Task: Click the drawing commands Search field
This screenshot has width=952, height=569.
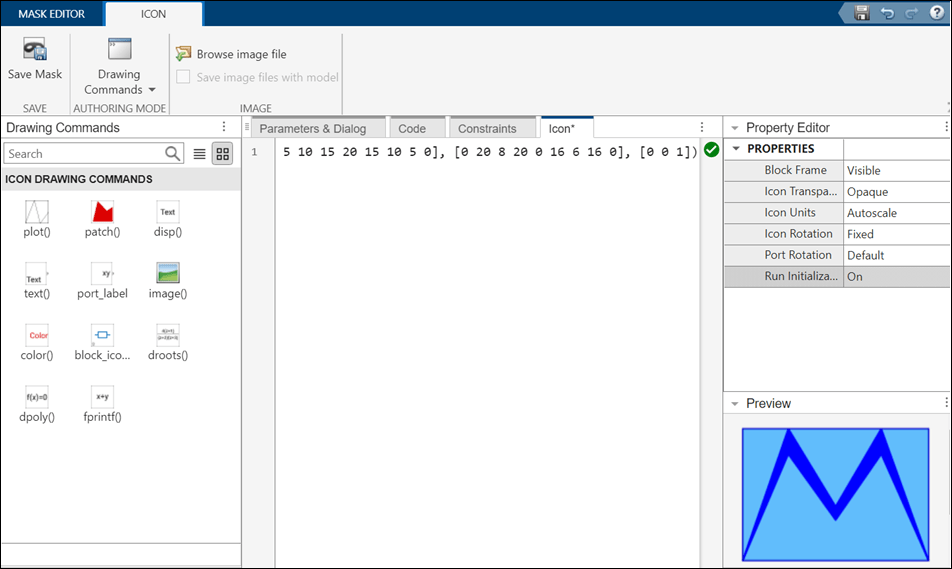Action: pos(84,154)
